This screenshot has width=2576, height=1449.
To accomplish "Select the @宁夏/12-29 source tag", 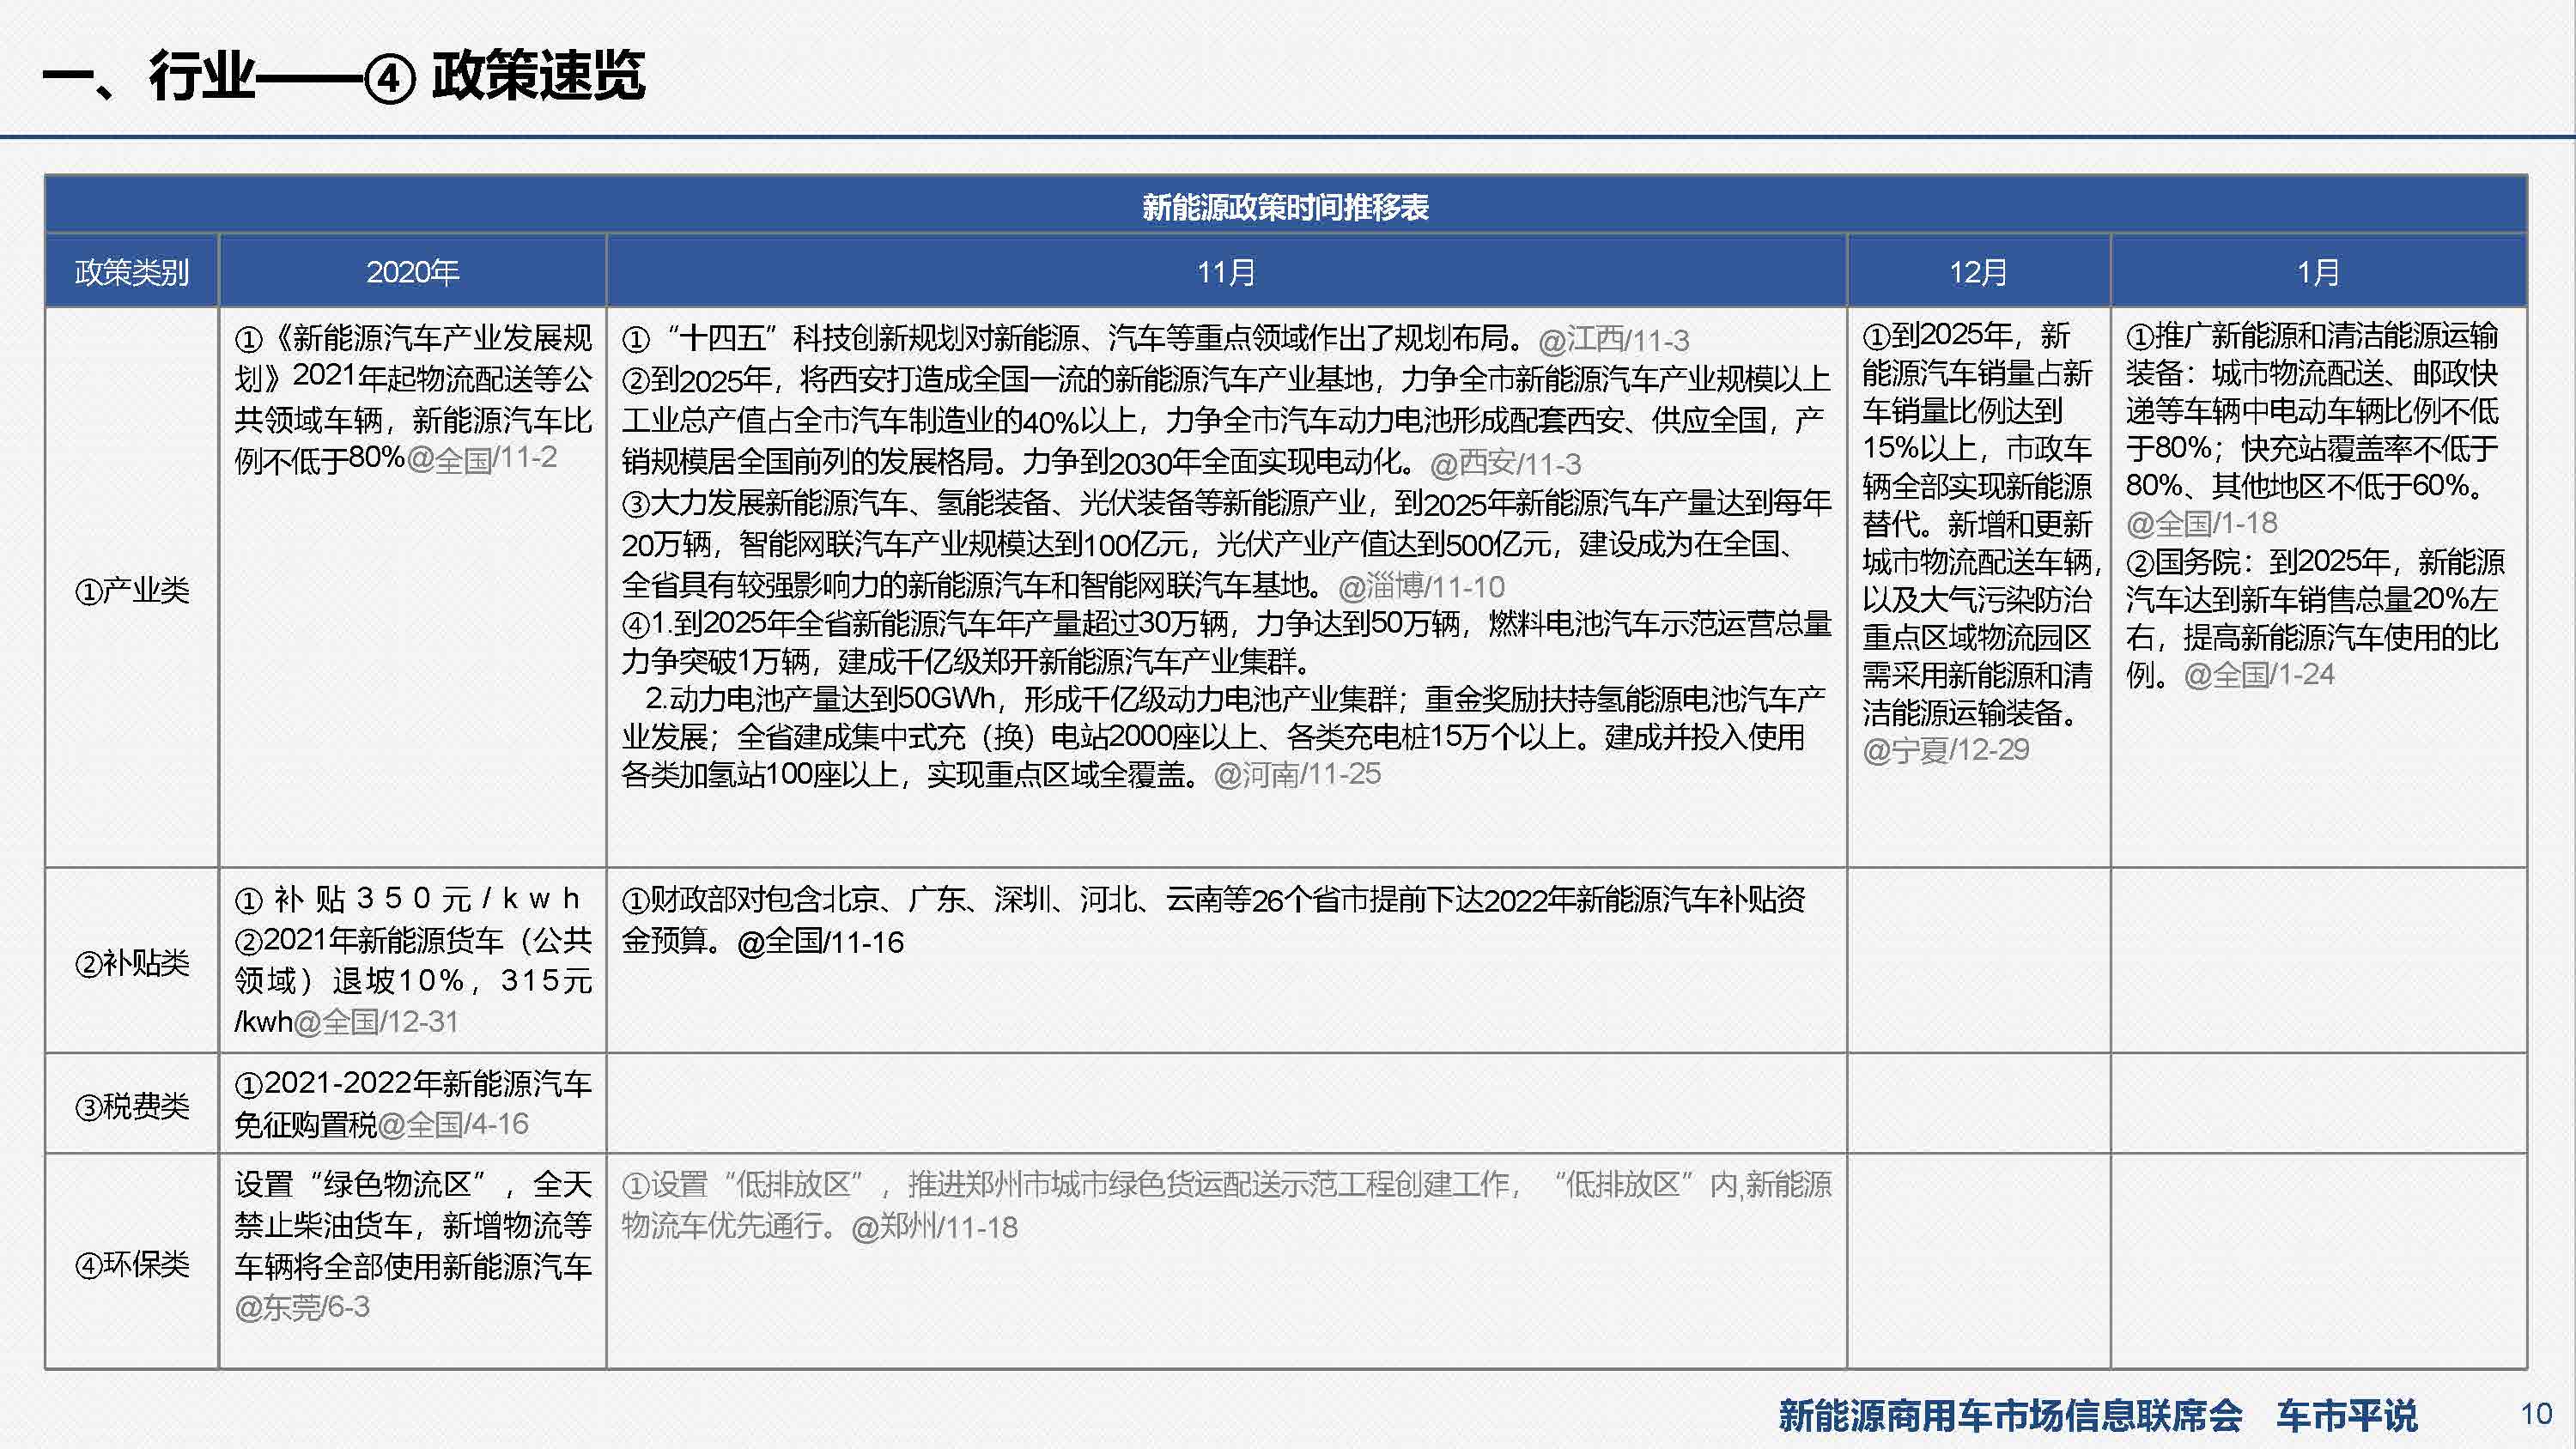I will coord(1946,750).
